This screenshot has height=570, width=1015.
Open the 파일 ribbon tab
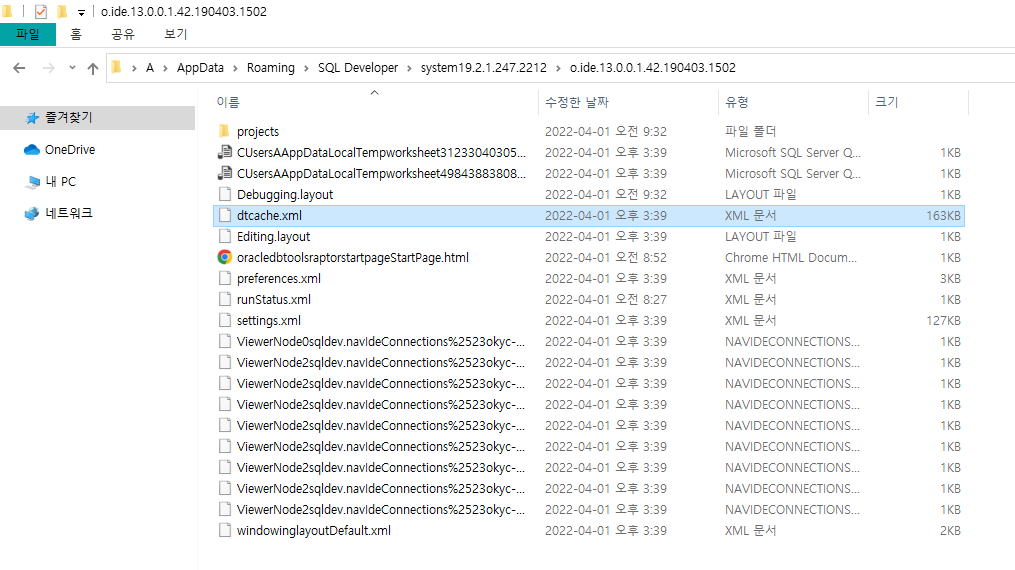coord(28,34)
